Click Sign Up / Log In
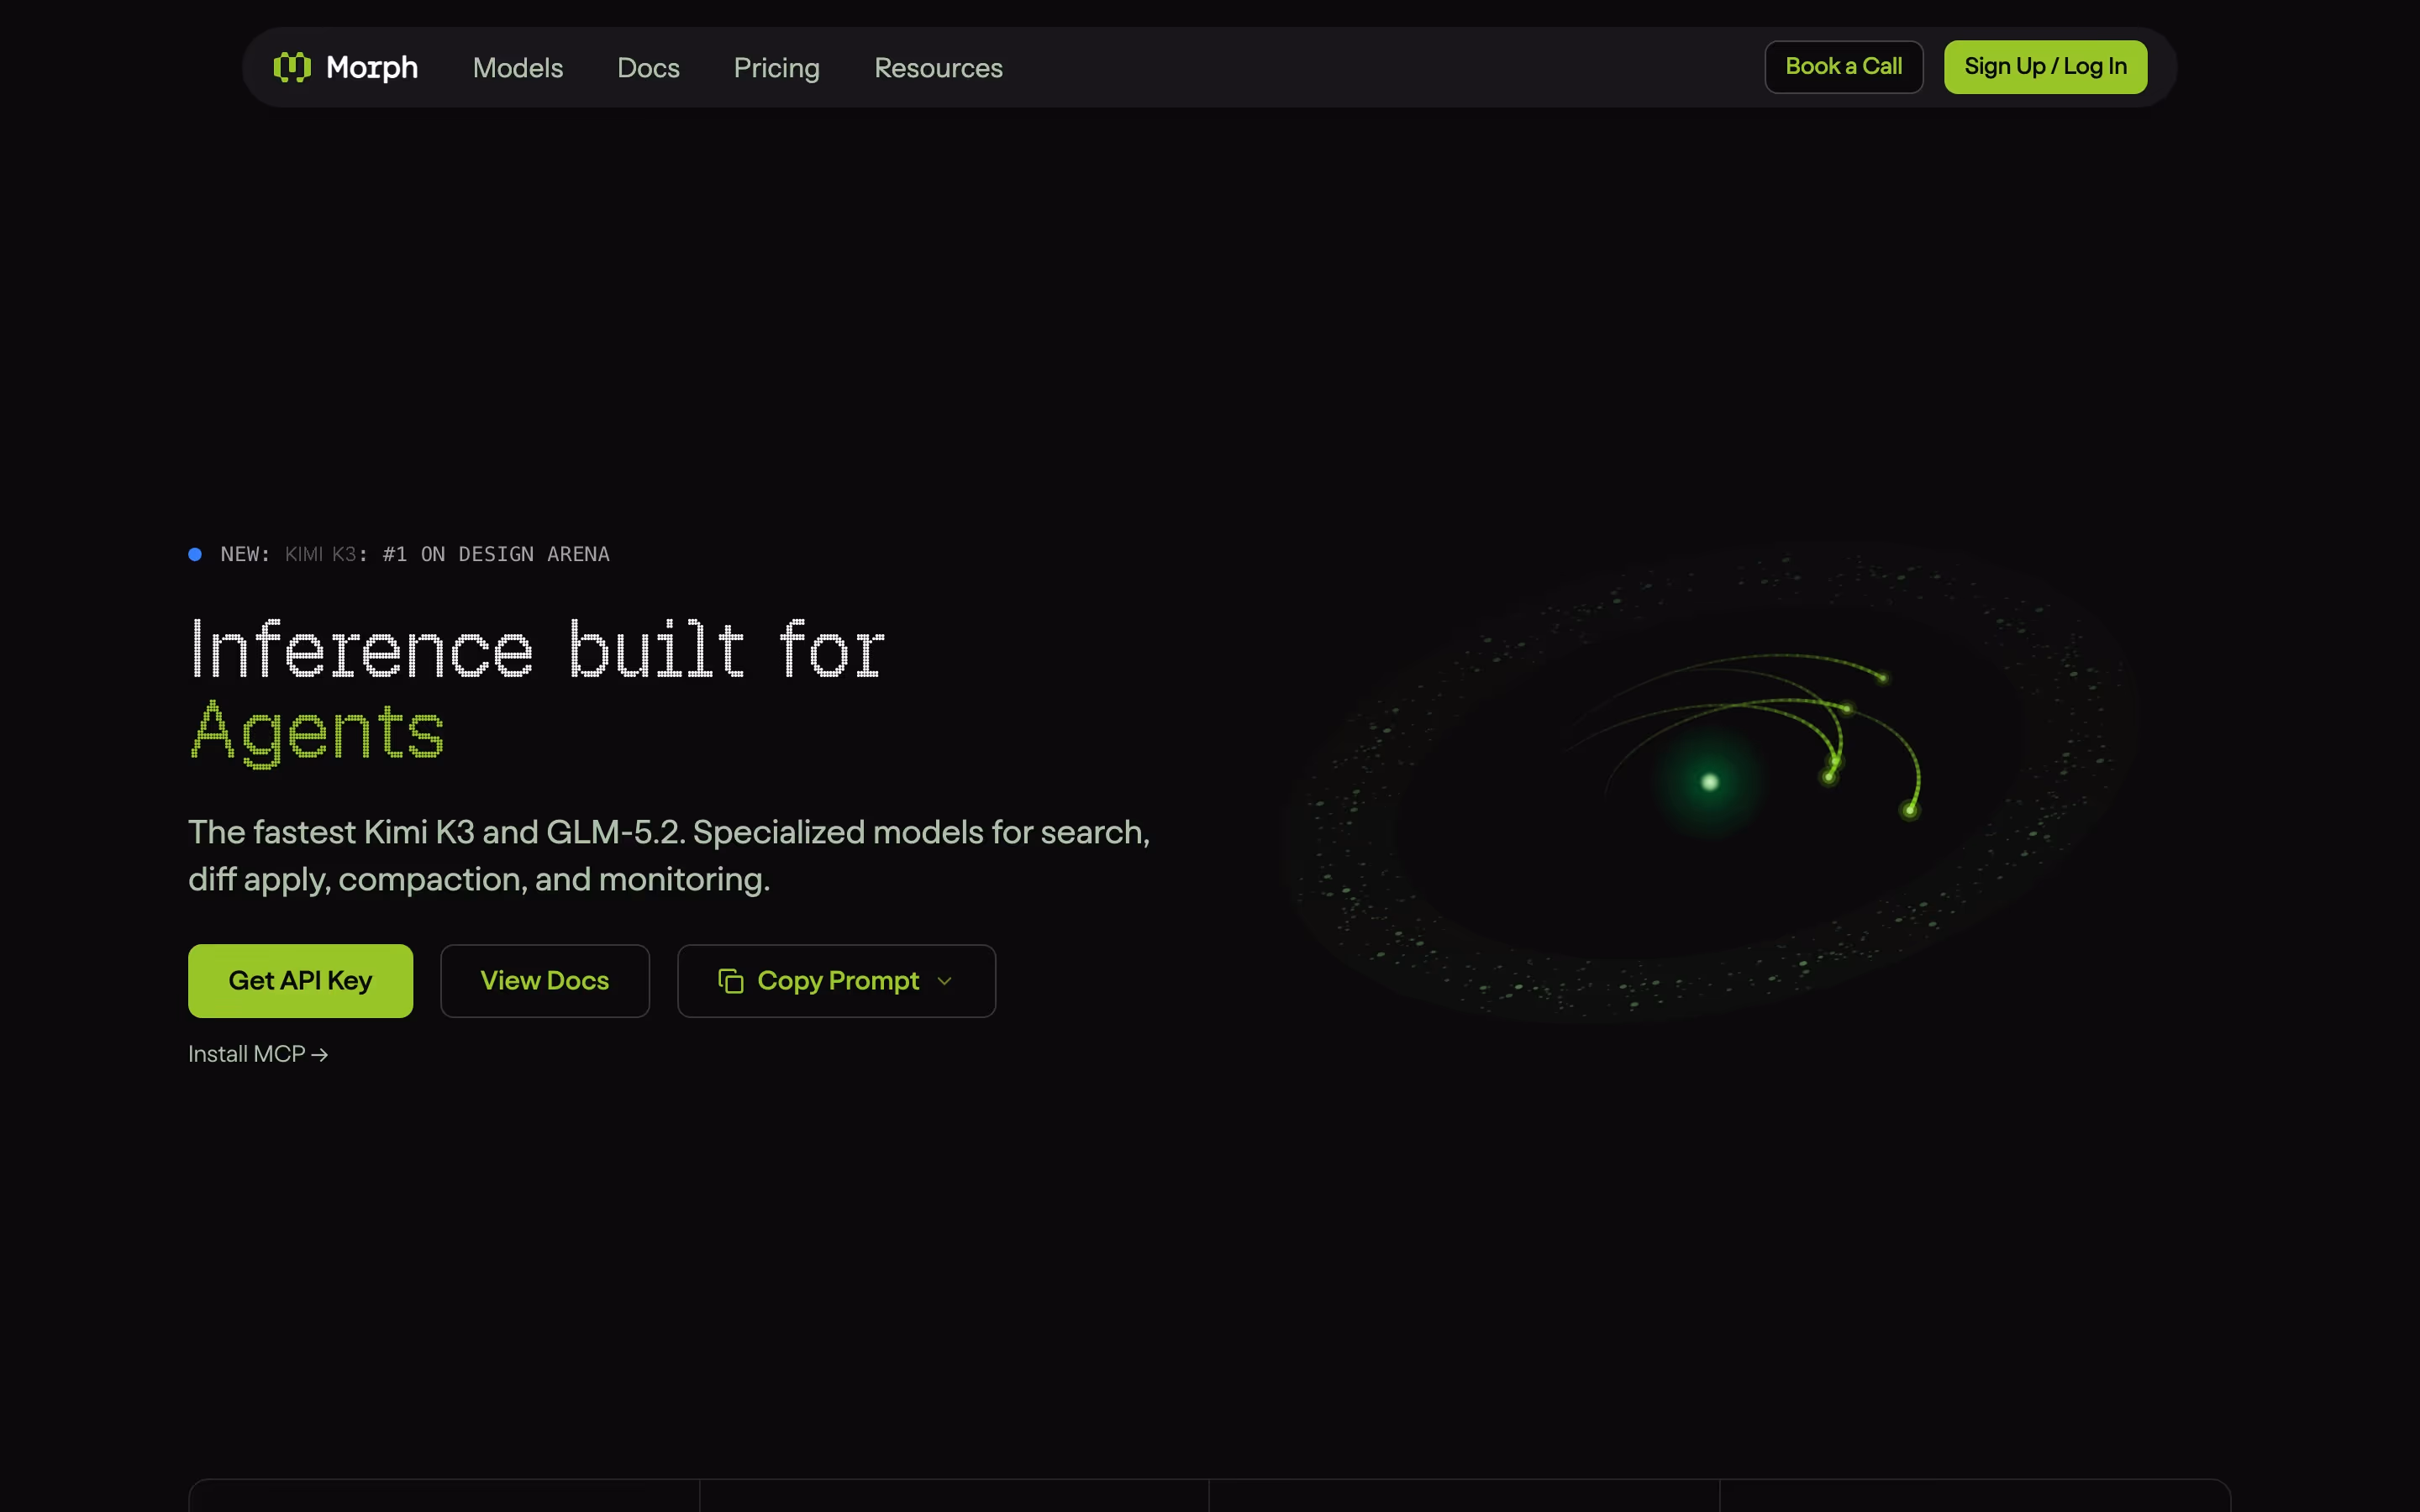 (x=2045, y=67)
